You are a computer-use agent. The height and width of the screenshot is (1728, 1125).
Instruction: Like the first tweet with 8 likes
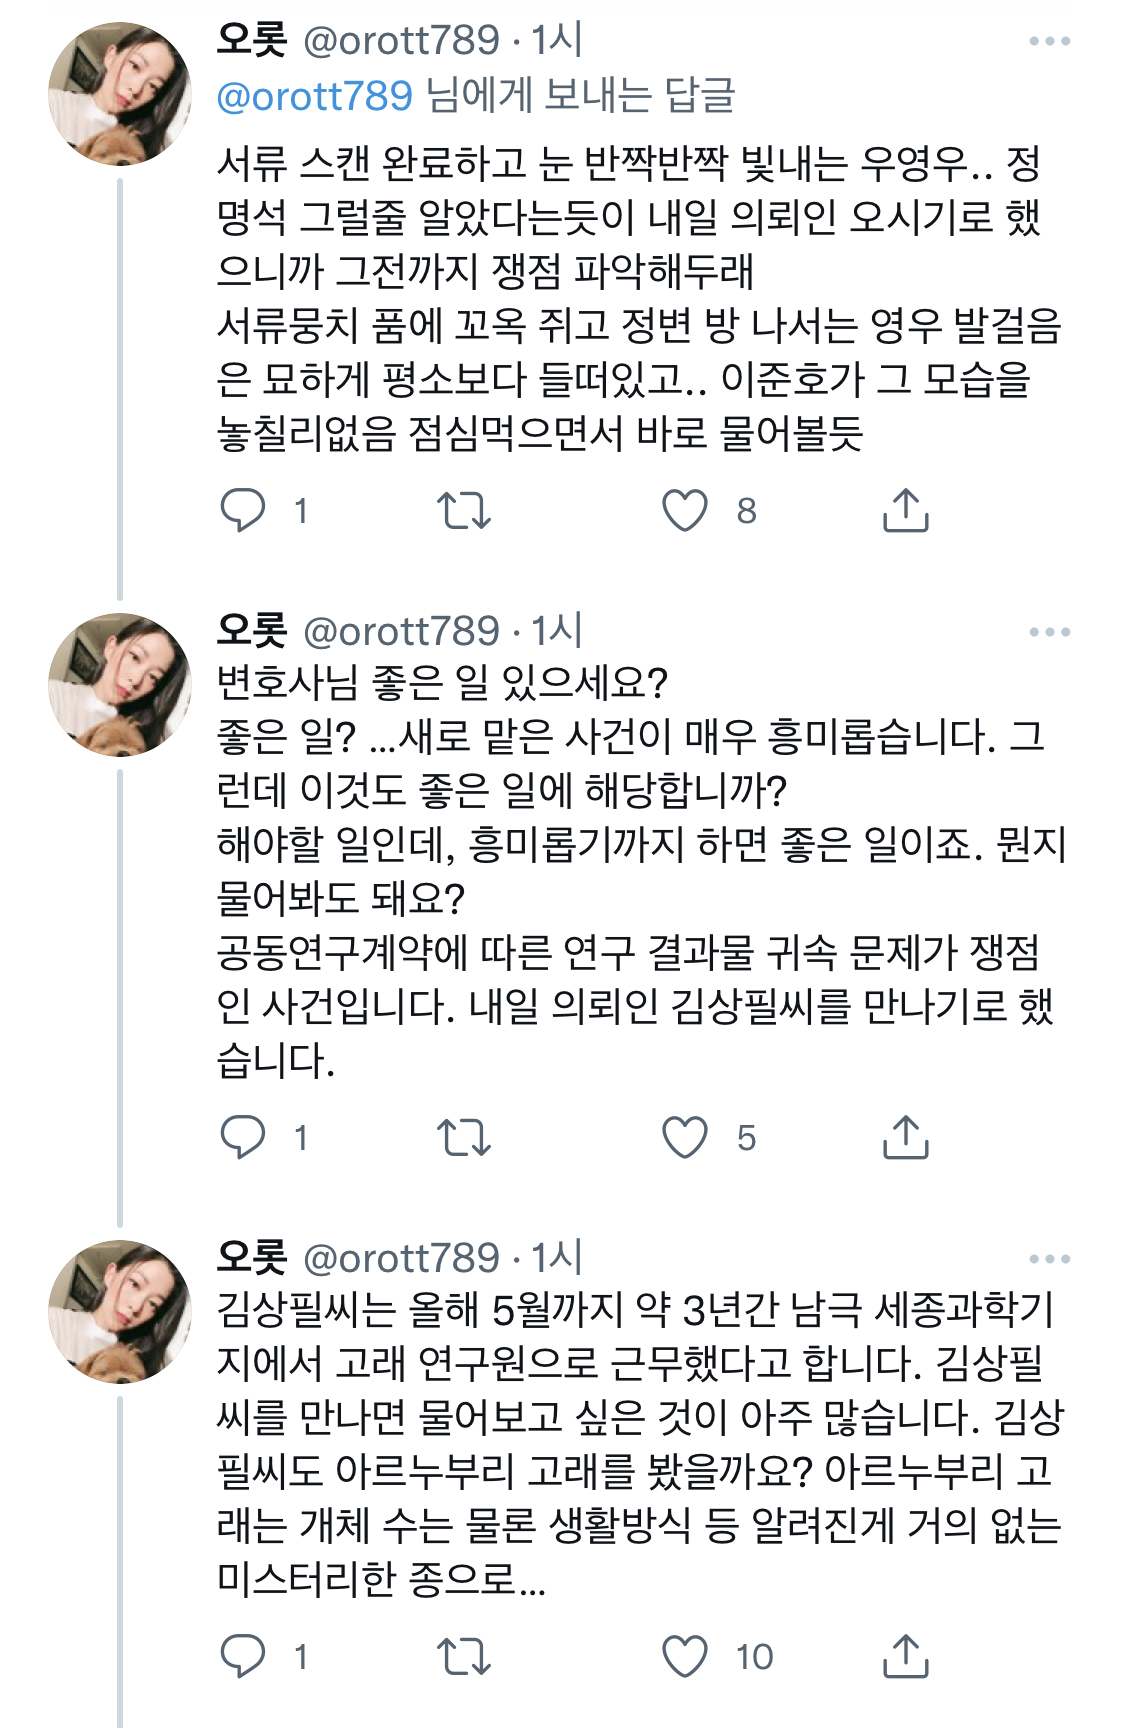(x=685, y=512)
